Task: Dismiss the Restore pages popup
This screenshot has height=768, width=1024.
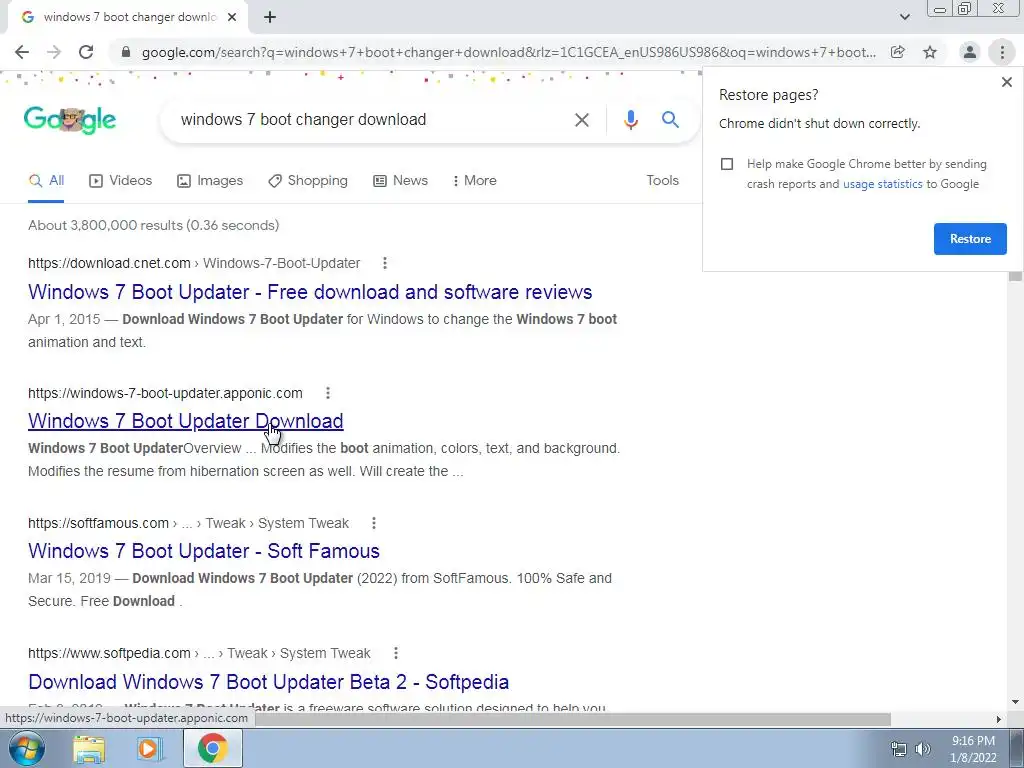Action: pos(1006,82)
